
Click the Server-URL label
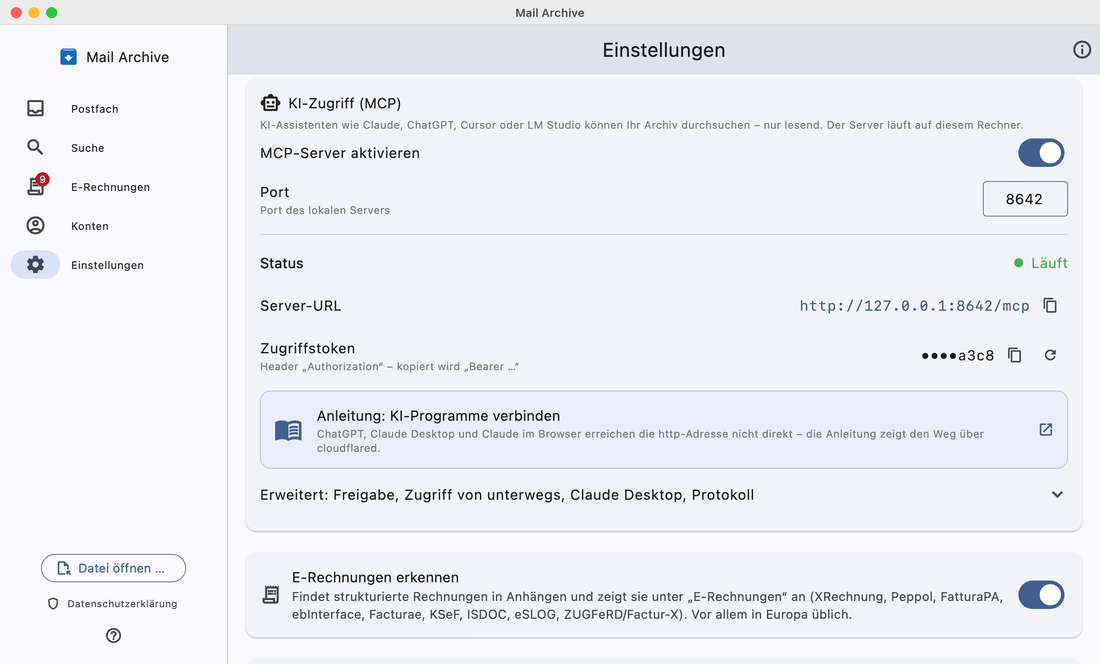click(301, 306)
